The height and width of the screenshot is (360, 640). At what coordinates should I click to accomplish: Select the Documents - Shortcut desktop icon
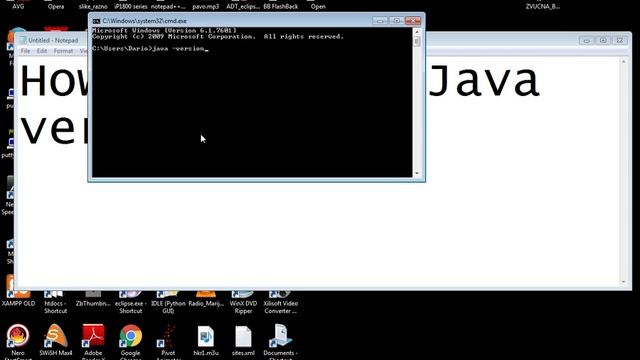click(281, 336)
